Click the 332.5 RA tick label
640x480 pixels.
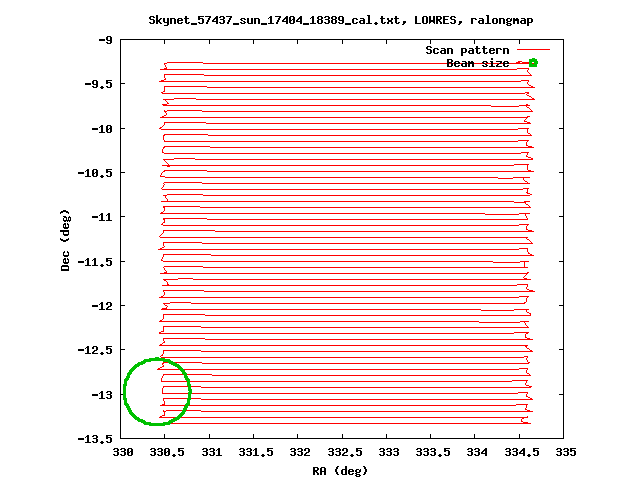coord(344,452)
